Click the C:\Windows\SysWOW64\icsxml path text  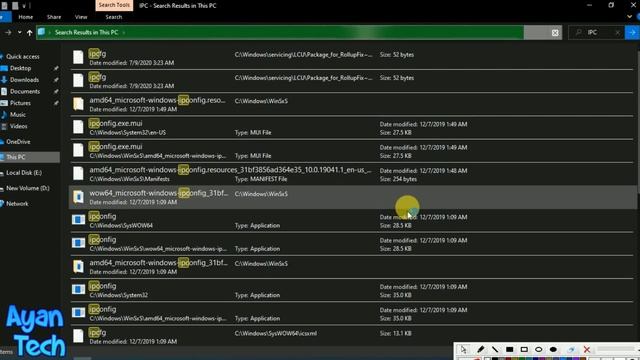[x=276, y=333]
